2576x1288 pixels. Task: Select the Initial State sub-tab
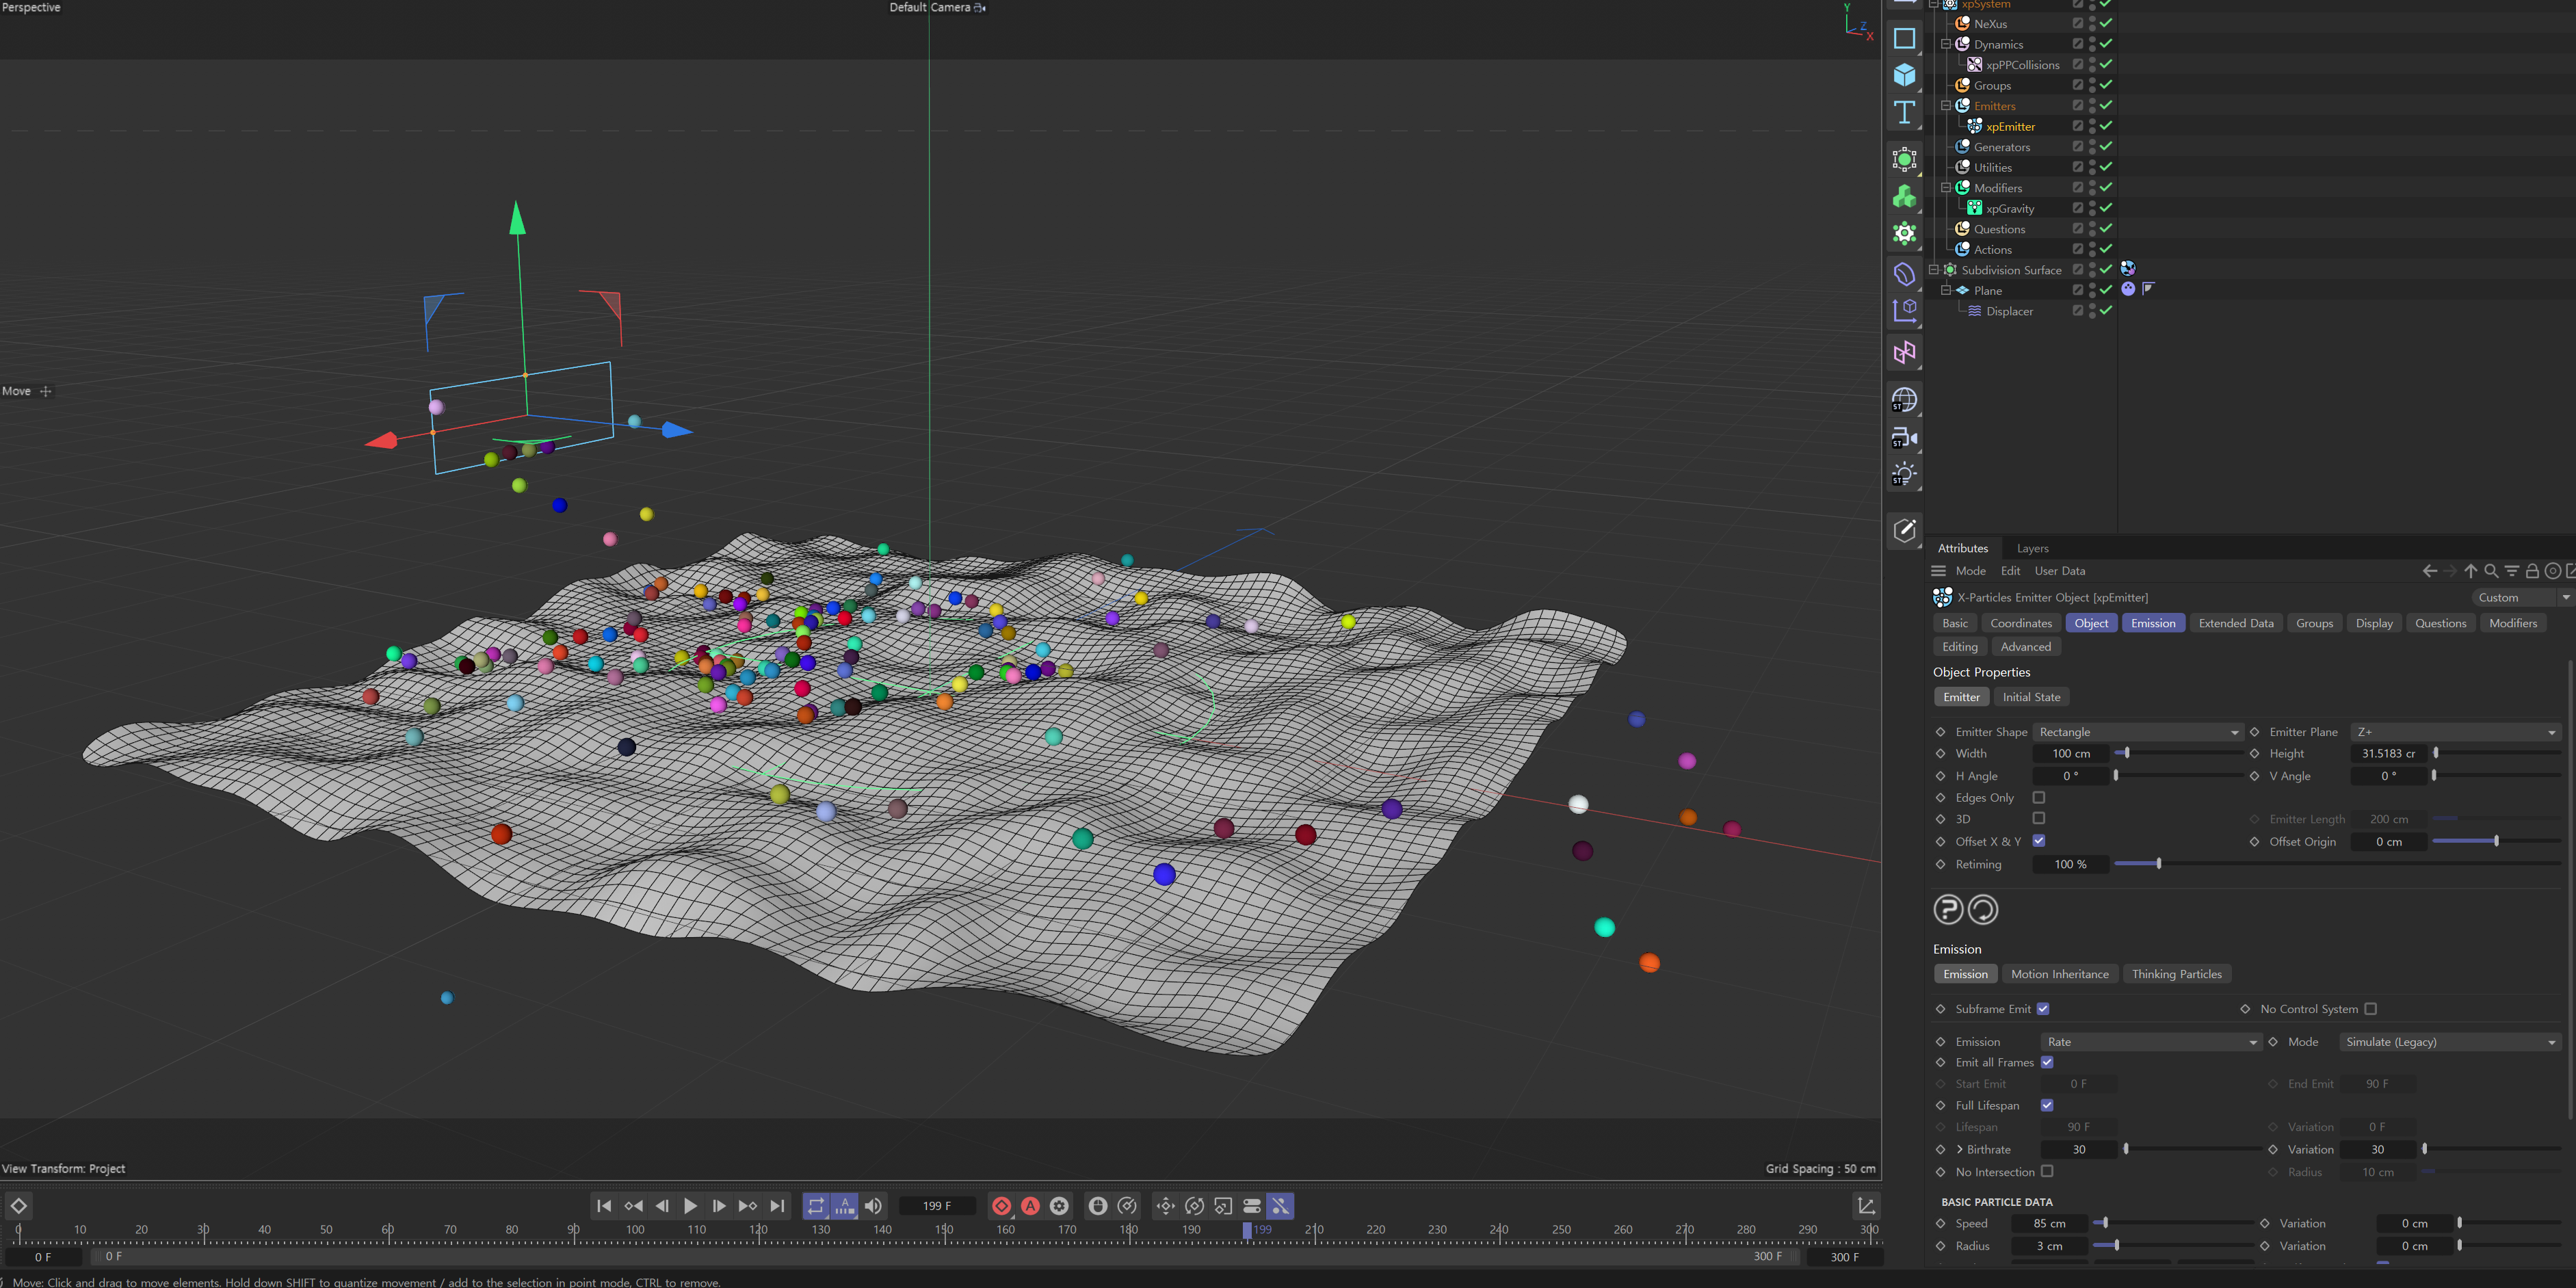point(2031,697)
